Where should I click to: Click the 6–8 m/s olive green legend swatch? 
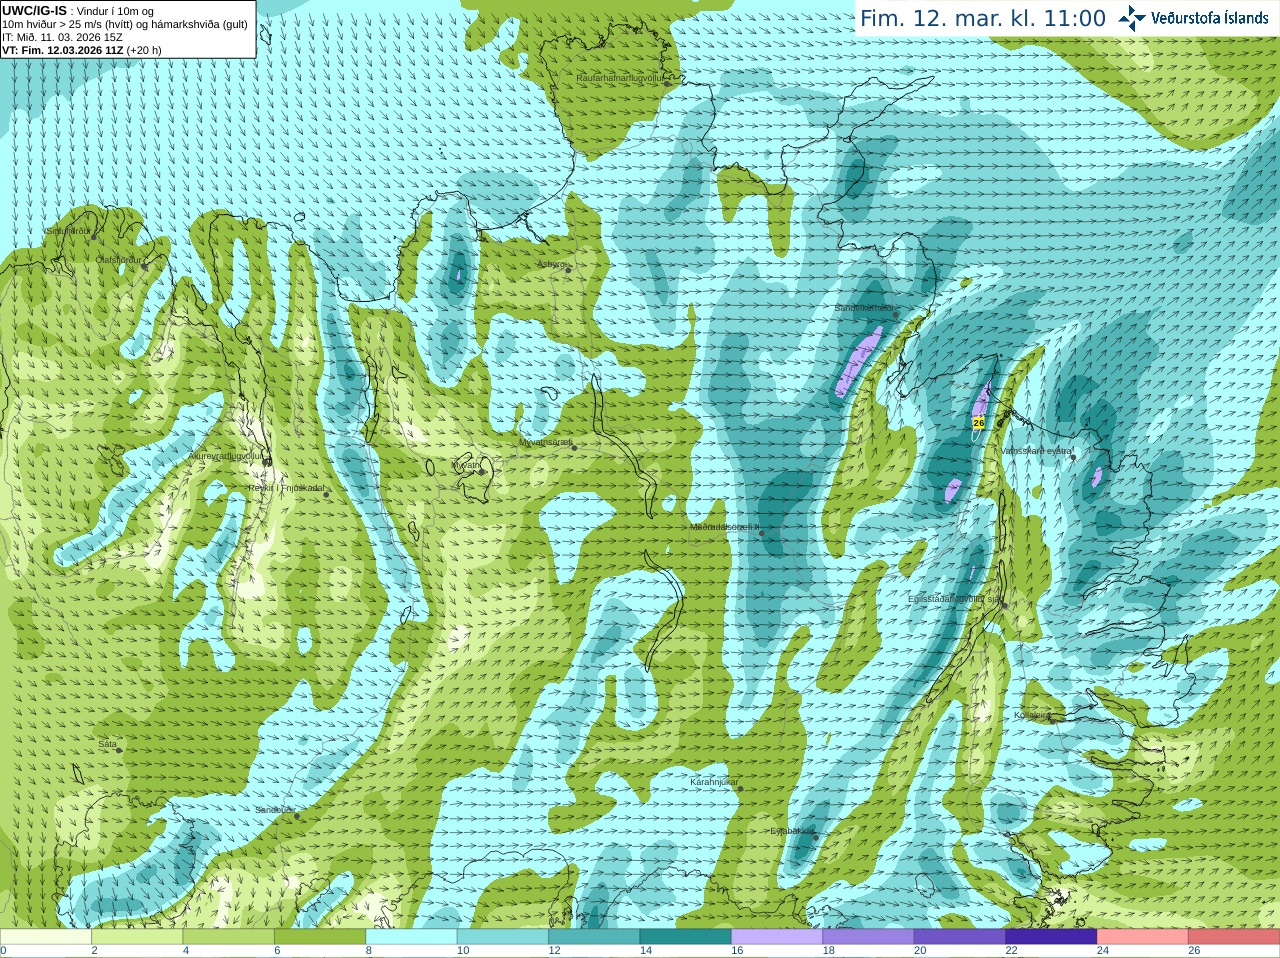(x=320, y=937)
